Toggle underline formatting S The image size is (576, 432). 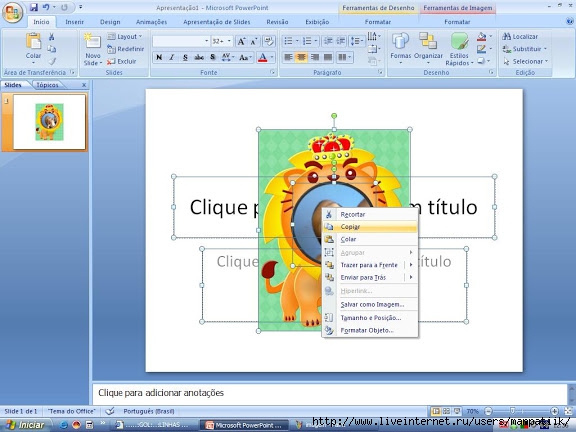(x=185, y=57)
